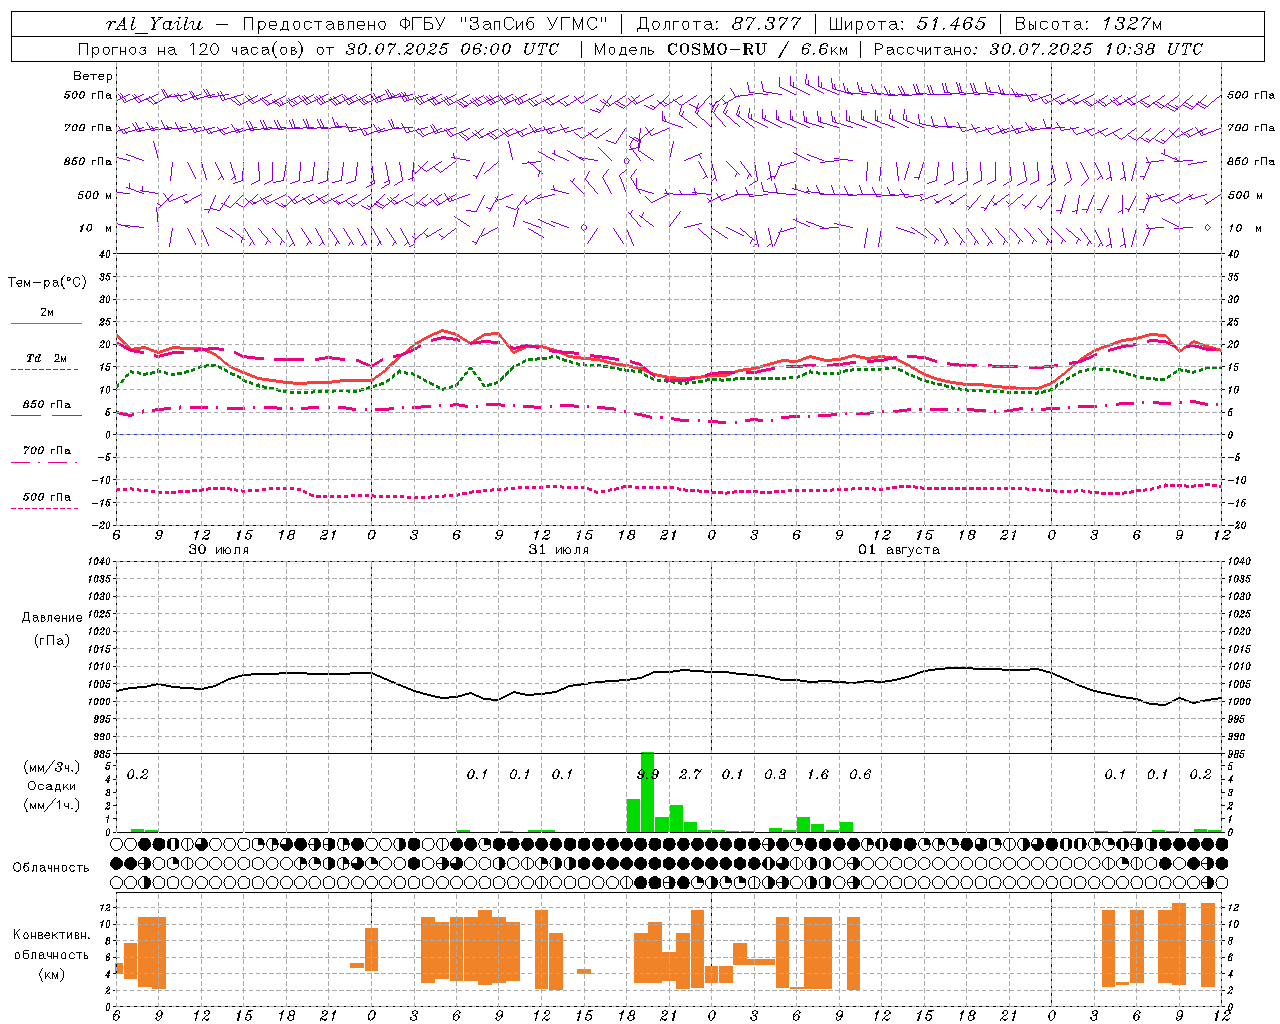Viewport: 1280px width, 1024px height.
Task: Click the tallest green precipitation bar
Action: pyautogui.click(x=647, y=792)
